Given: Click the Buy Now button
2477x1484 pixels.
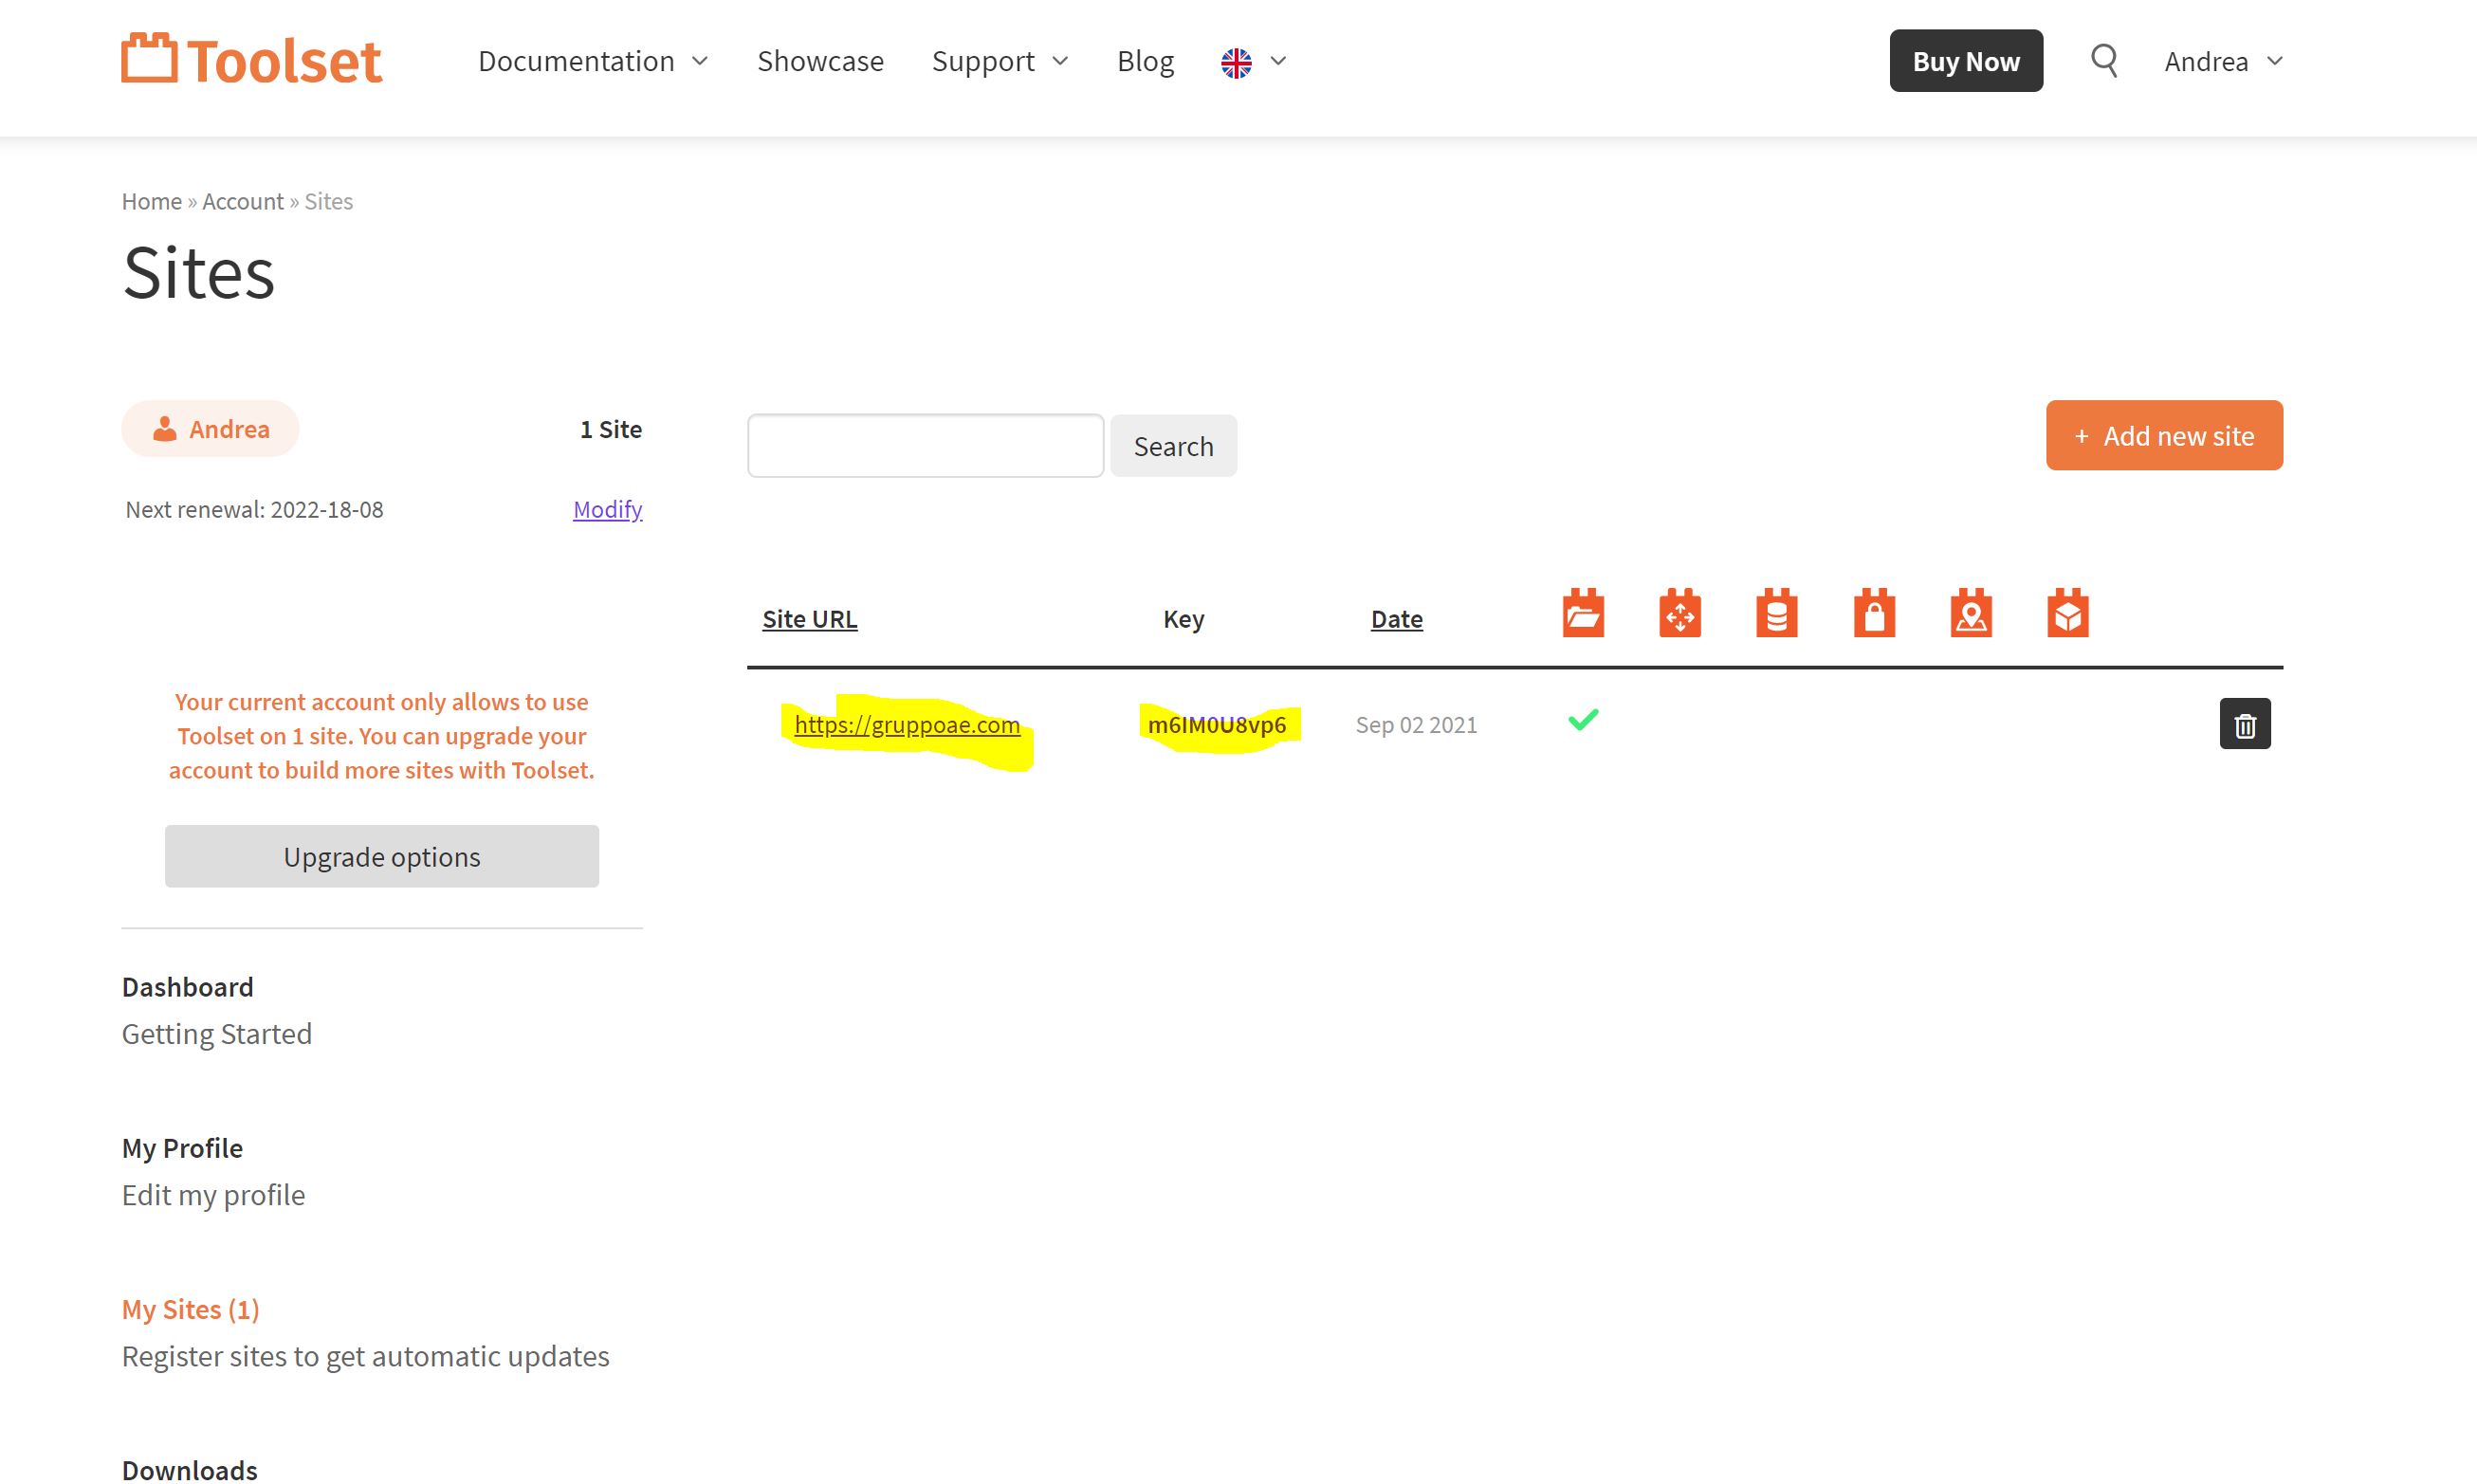Looking at the screenshot, I should tap(1966, 61).
